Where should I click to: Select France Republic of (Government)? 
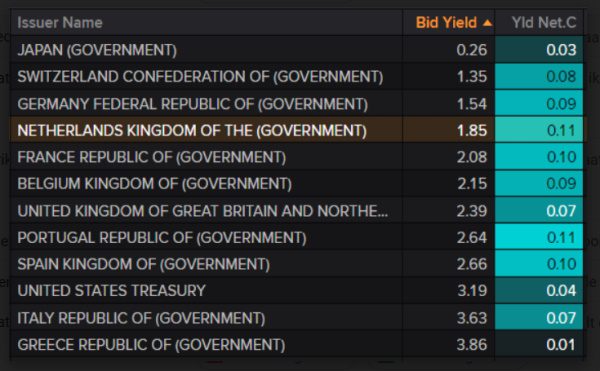[x=152, y=157]
